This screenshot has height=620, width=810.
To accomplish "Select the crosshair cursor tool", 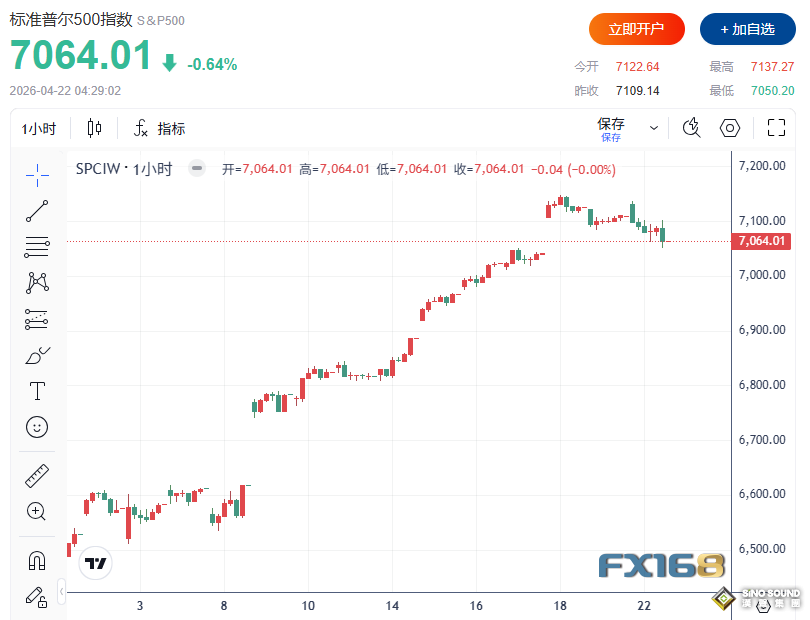I will (37, 174).
